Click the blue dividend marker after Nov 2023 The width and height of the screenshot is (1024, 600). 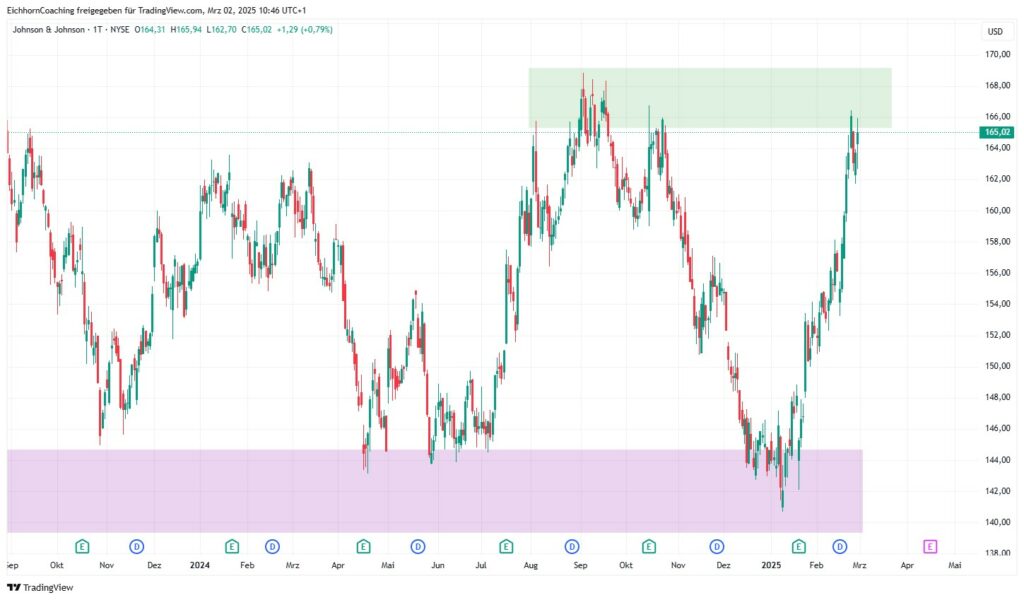pos(136,546)
